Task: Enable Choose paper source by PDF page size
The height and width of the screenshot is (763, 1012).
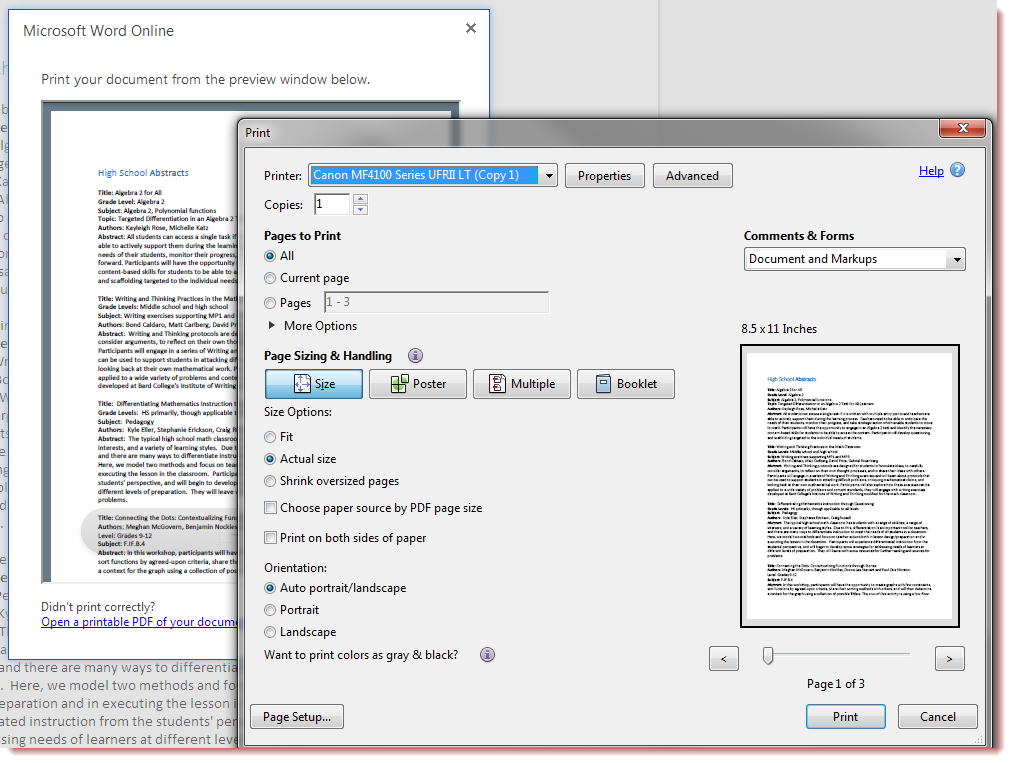Action: point(270,508)
